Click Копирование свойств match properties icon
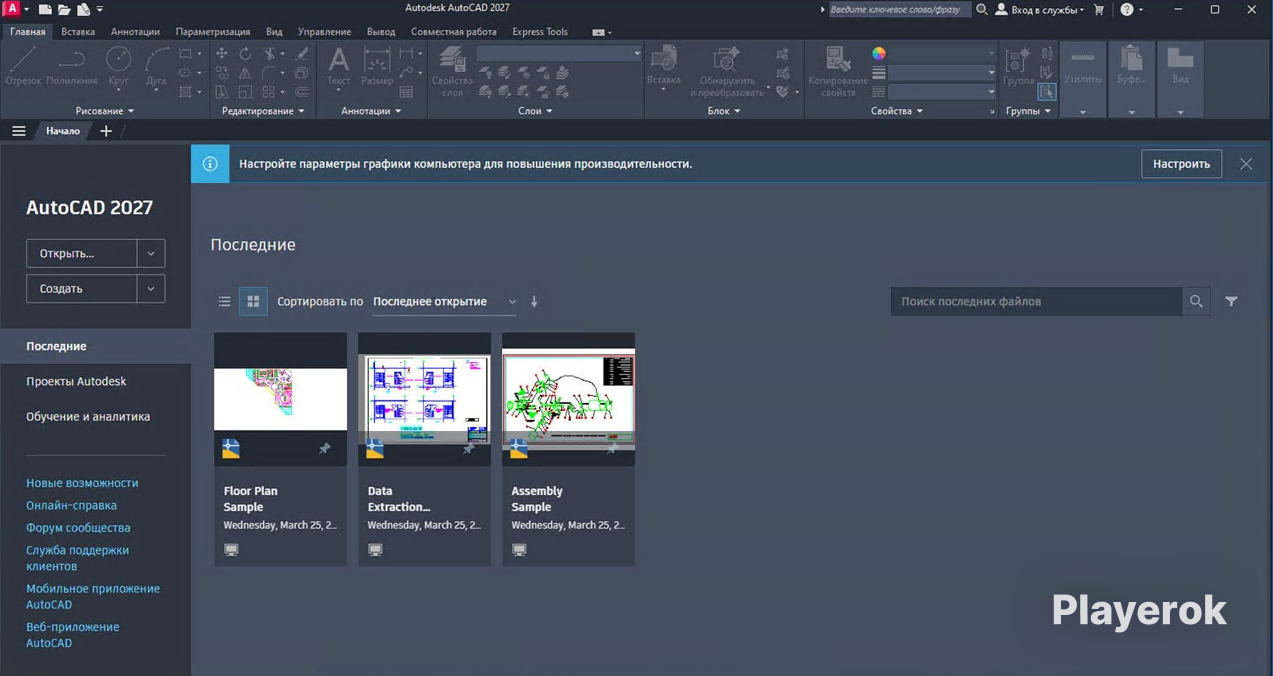The height and width of the screenshot is (676, 1273). (x=838, y=72)
